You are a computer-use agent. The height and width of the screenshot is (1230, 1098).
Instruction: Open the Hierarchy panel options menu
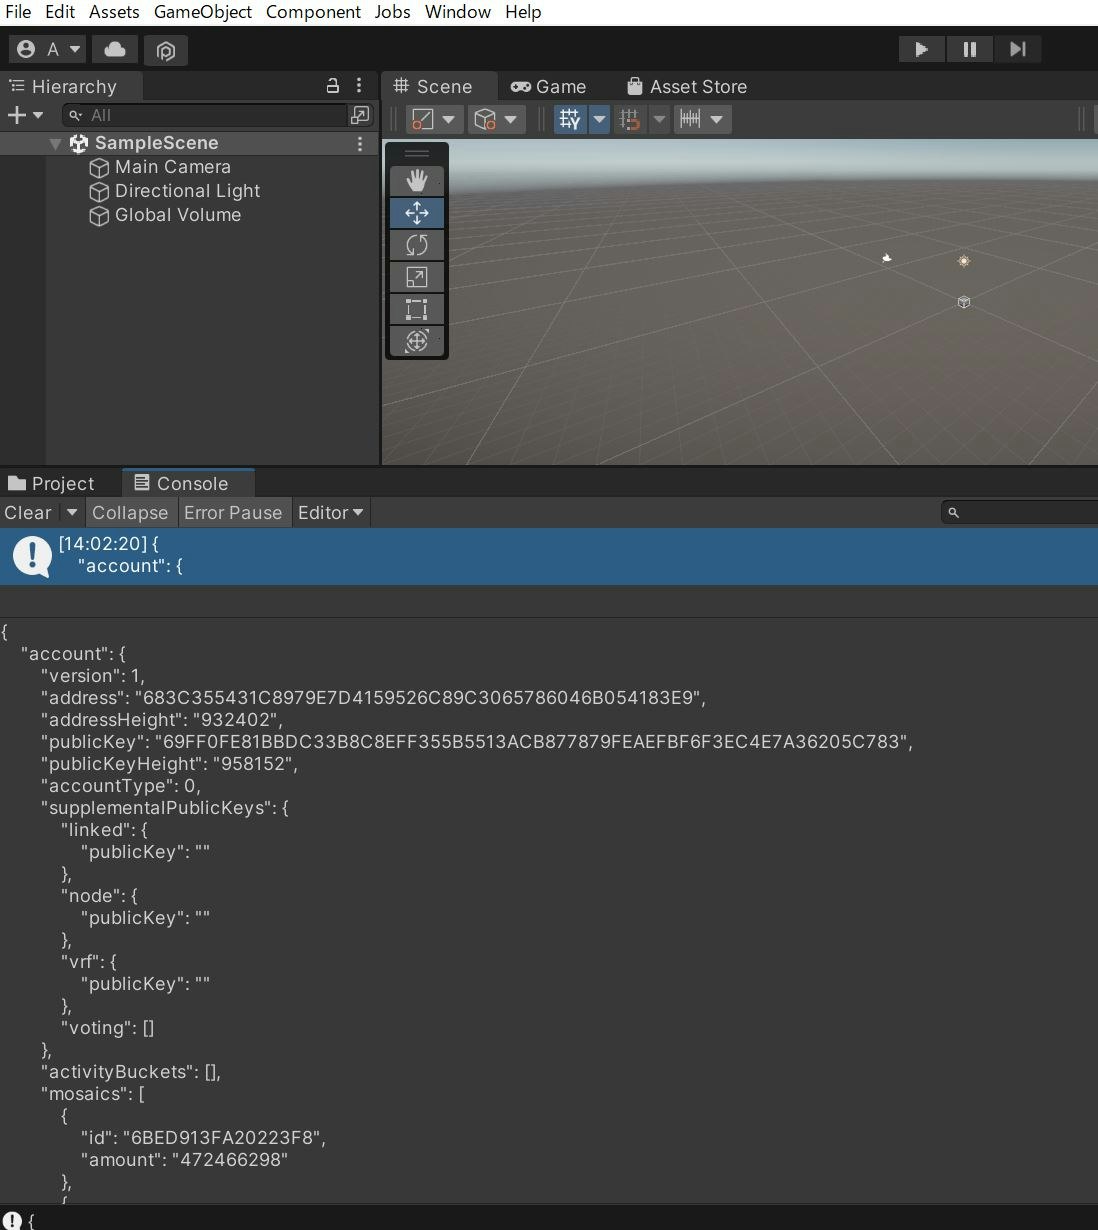359,86
